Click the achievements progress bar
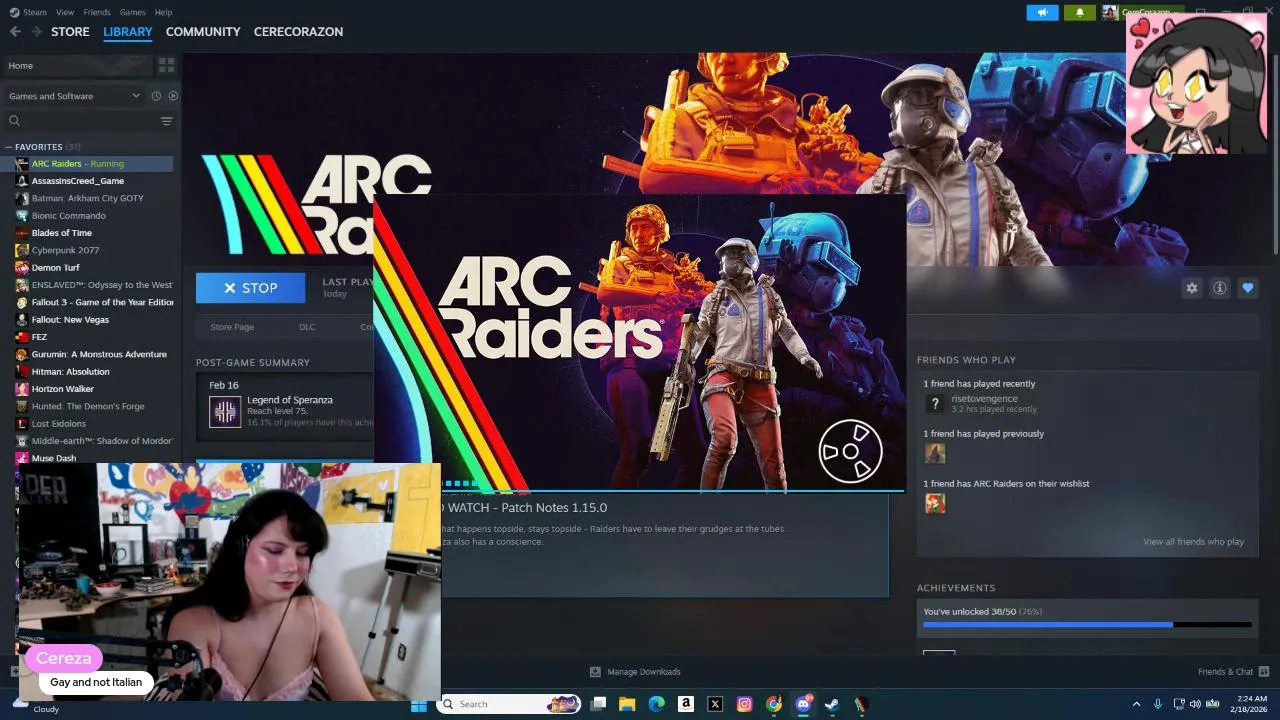 coord(1086,625)
